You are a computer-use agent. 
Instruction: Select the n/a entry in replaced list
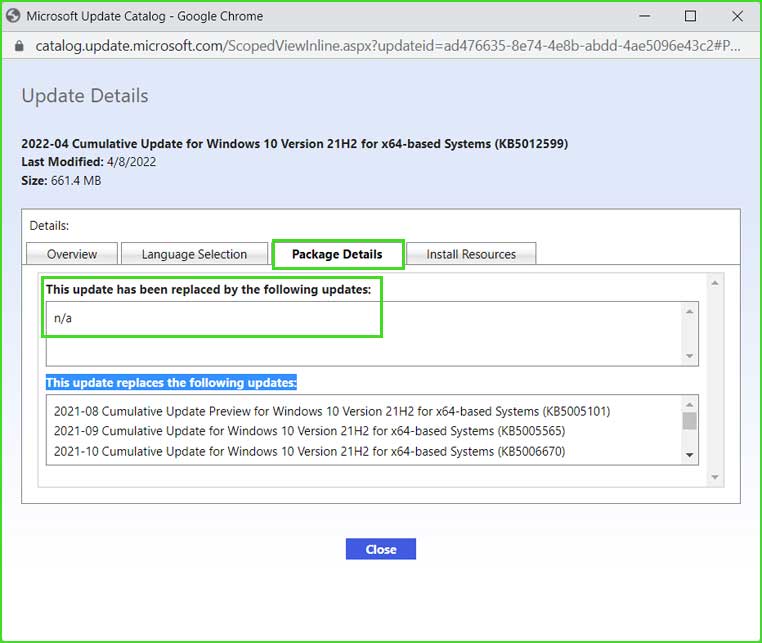pyautogui.click(x=63, y=318)
